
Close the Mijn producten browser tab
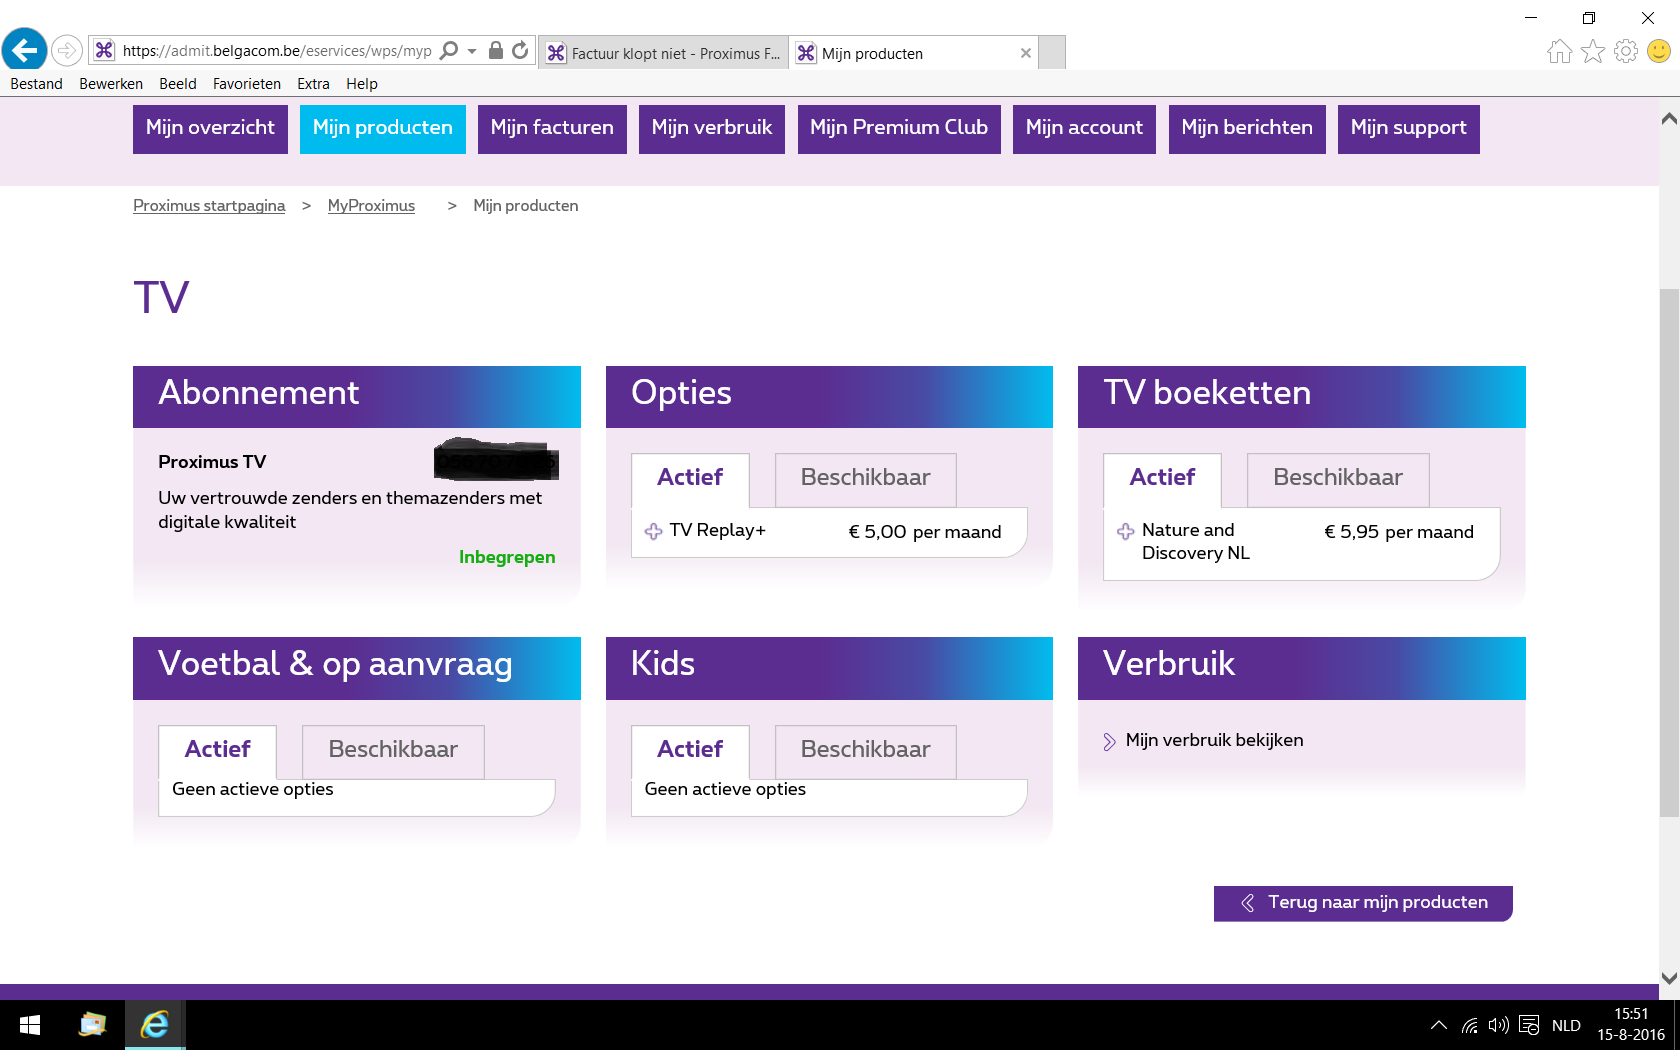pos(1025,53)
